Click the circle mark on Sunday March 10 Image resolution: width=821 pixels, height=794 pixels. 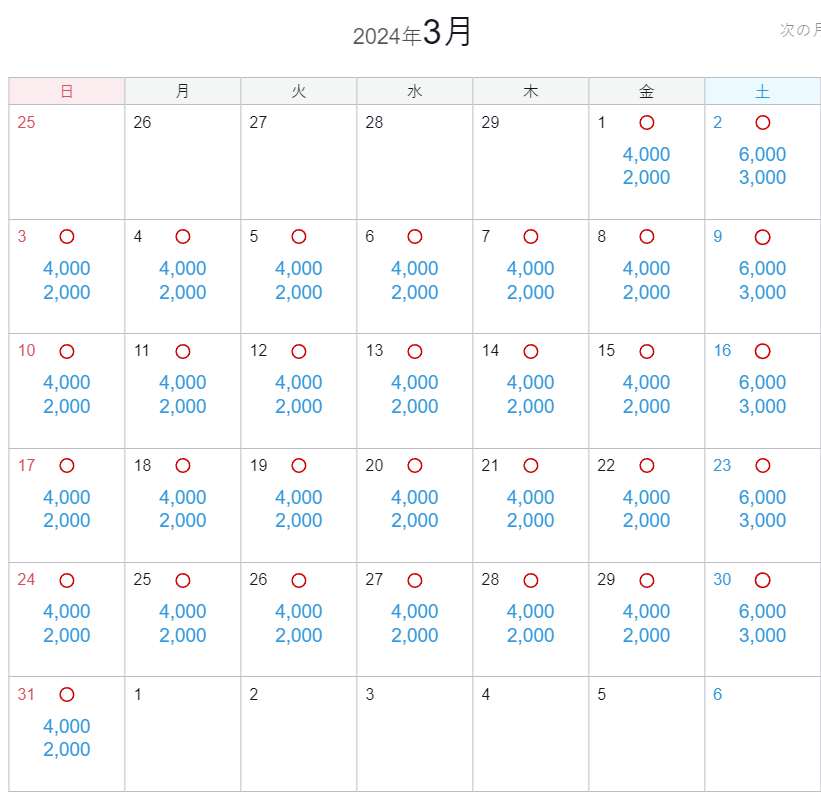[66, 351]
